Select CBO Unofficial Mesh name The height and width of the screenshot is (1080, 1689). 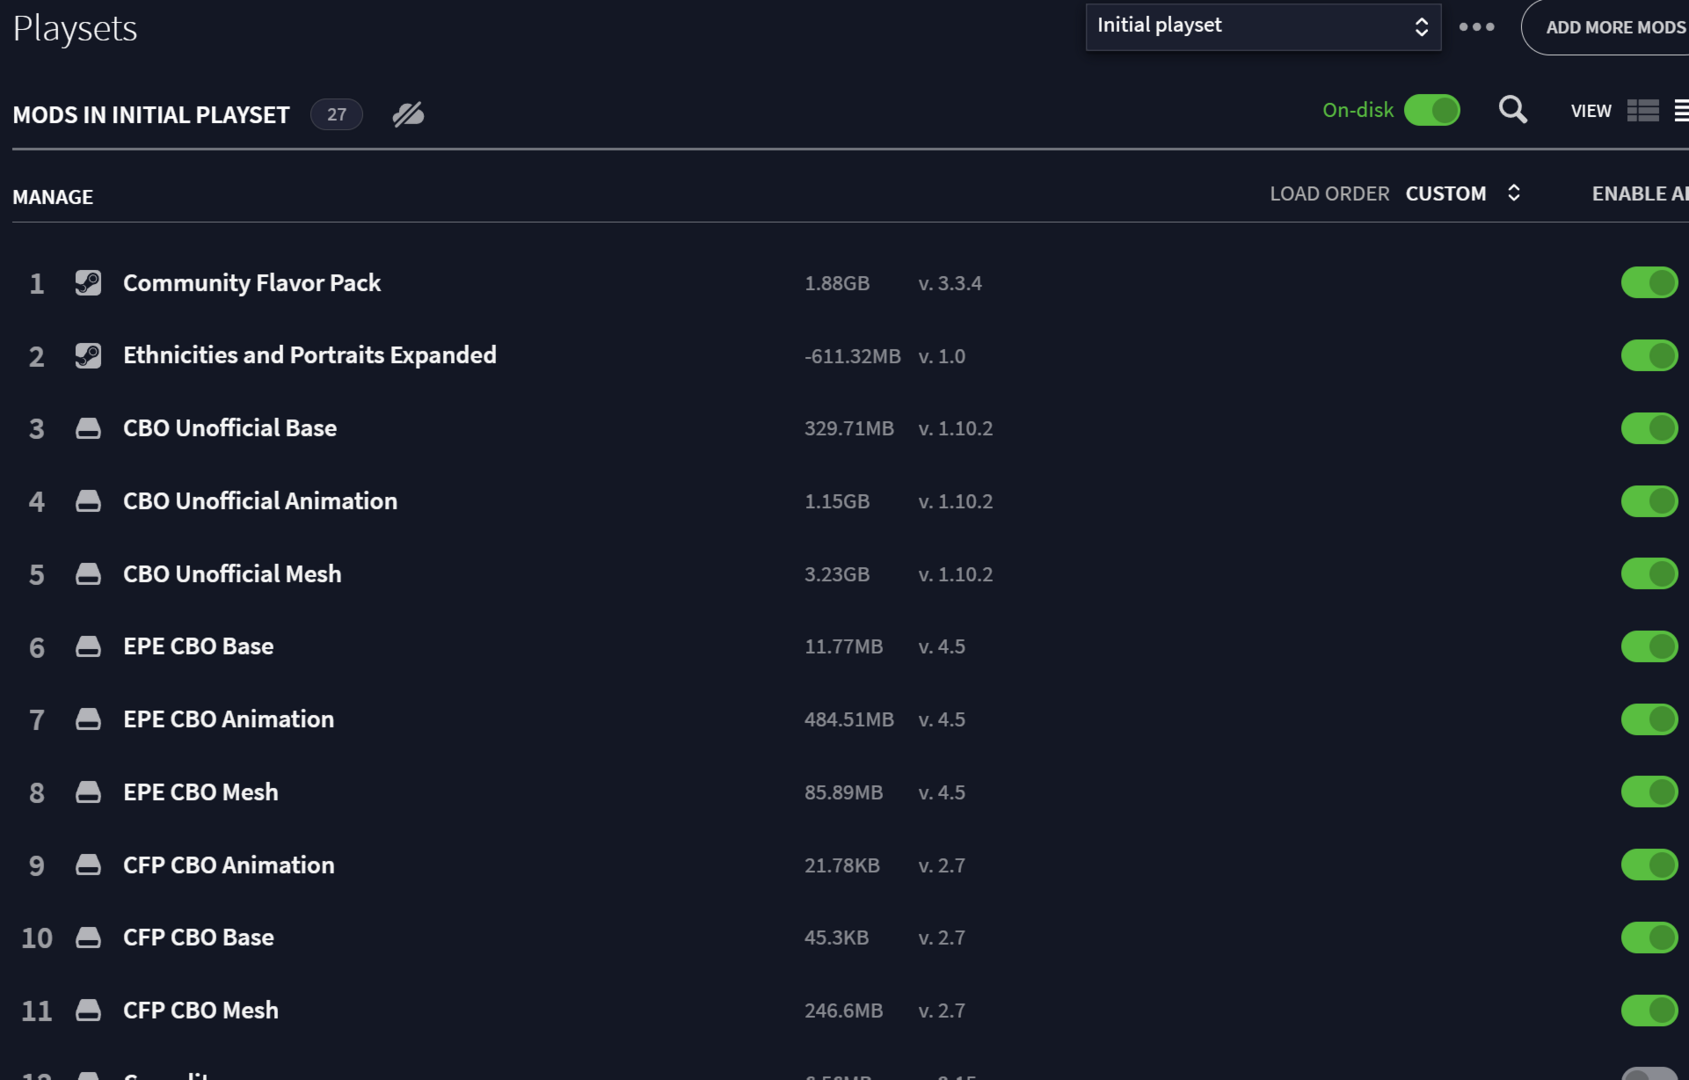(232, 574)
